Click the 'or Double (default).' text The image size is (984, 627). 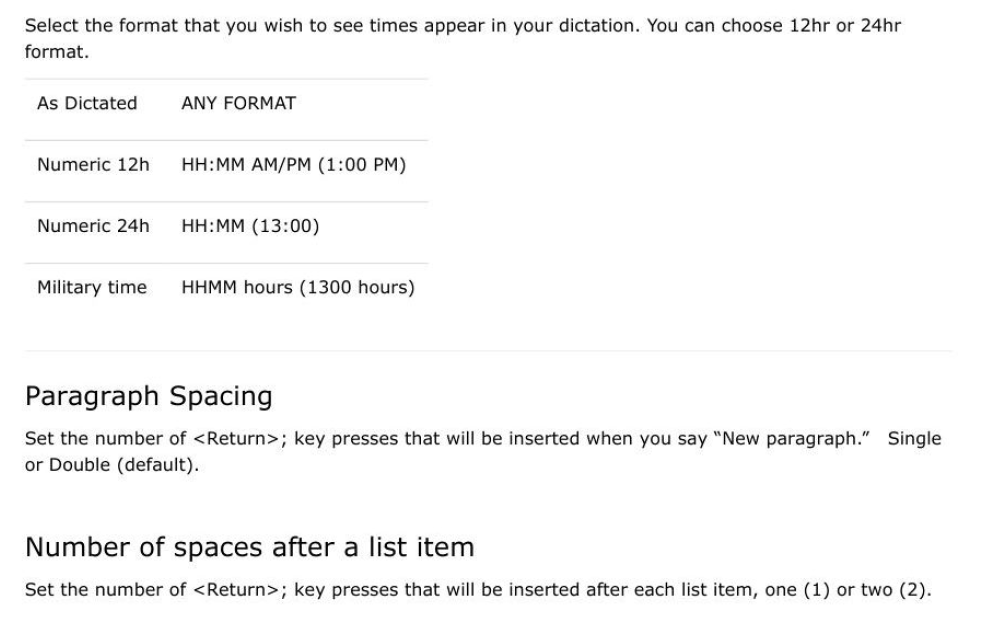click(112, 465)
